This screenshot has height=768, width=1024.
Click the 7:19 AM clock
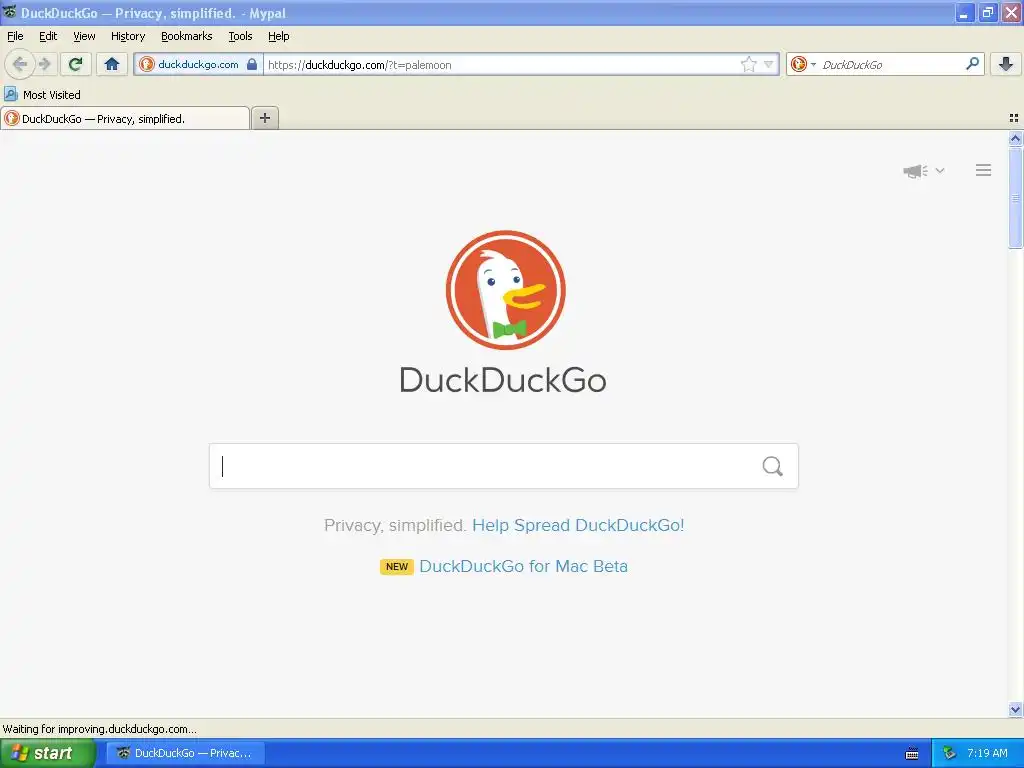pos(987,753)
